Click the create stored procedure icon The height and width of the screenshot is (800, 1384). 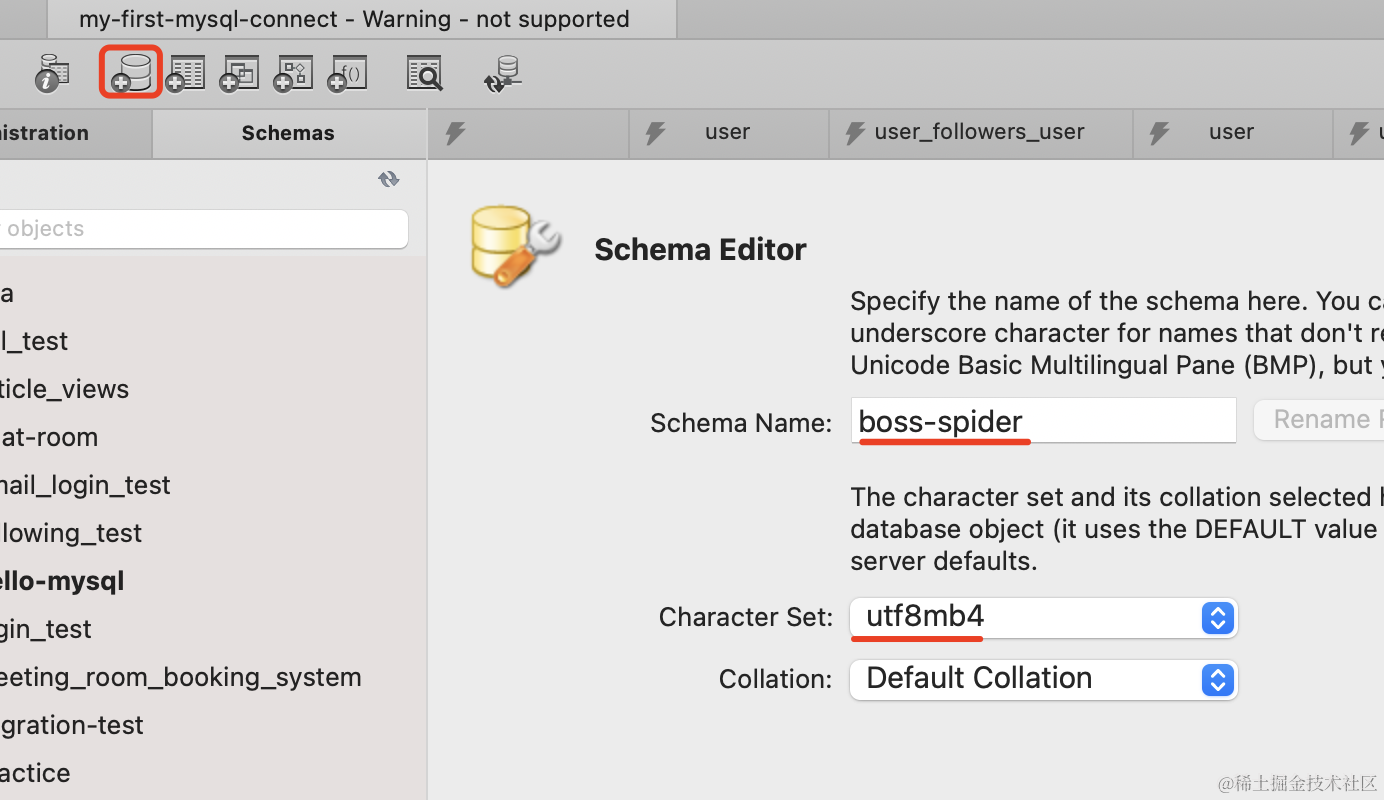tap(293, 74)
